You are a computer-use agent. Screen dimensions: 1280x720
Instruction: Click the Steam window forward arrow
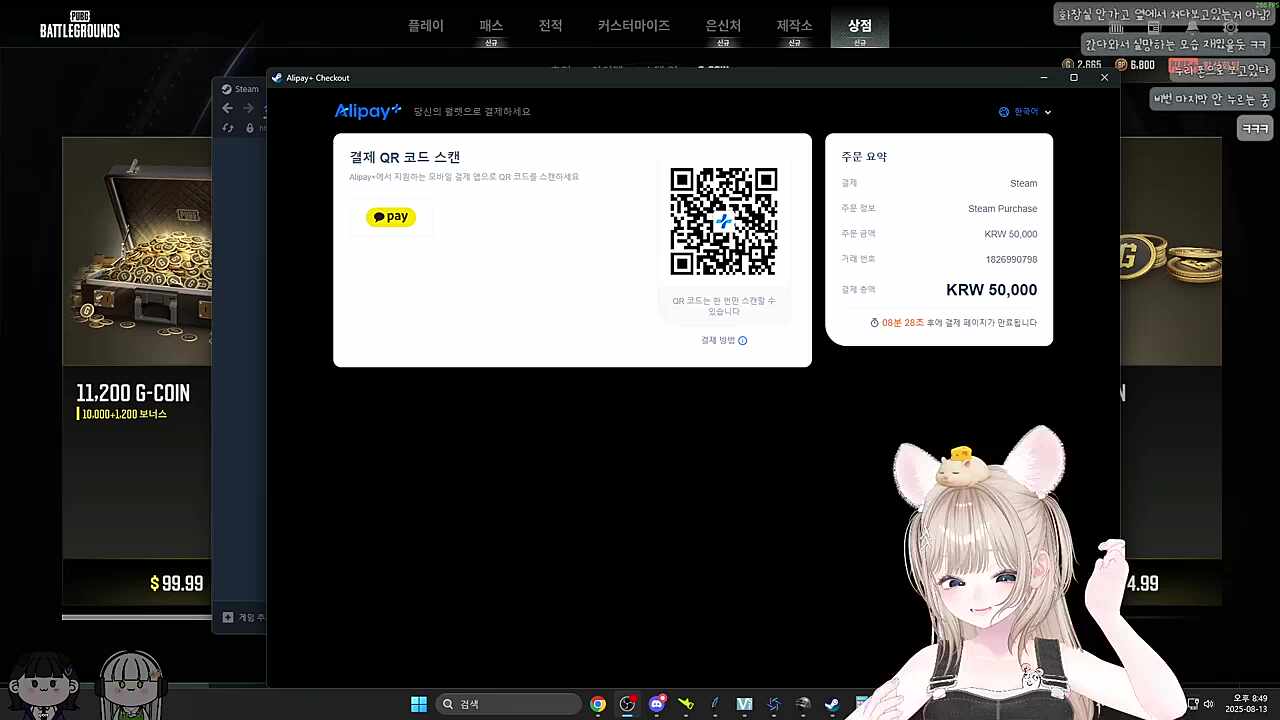pos(248,108)
